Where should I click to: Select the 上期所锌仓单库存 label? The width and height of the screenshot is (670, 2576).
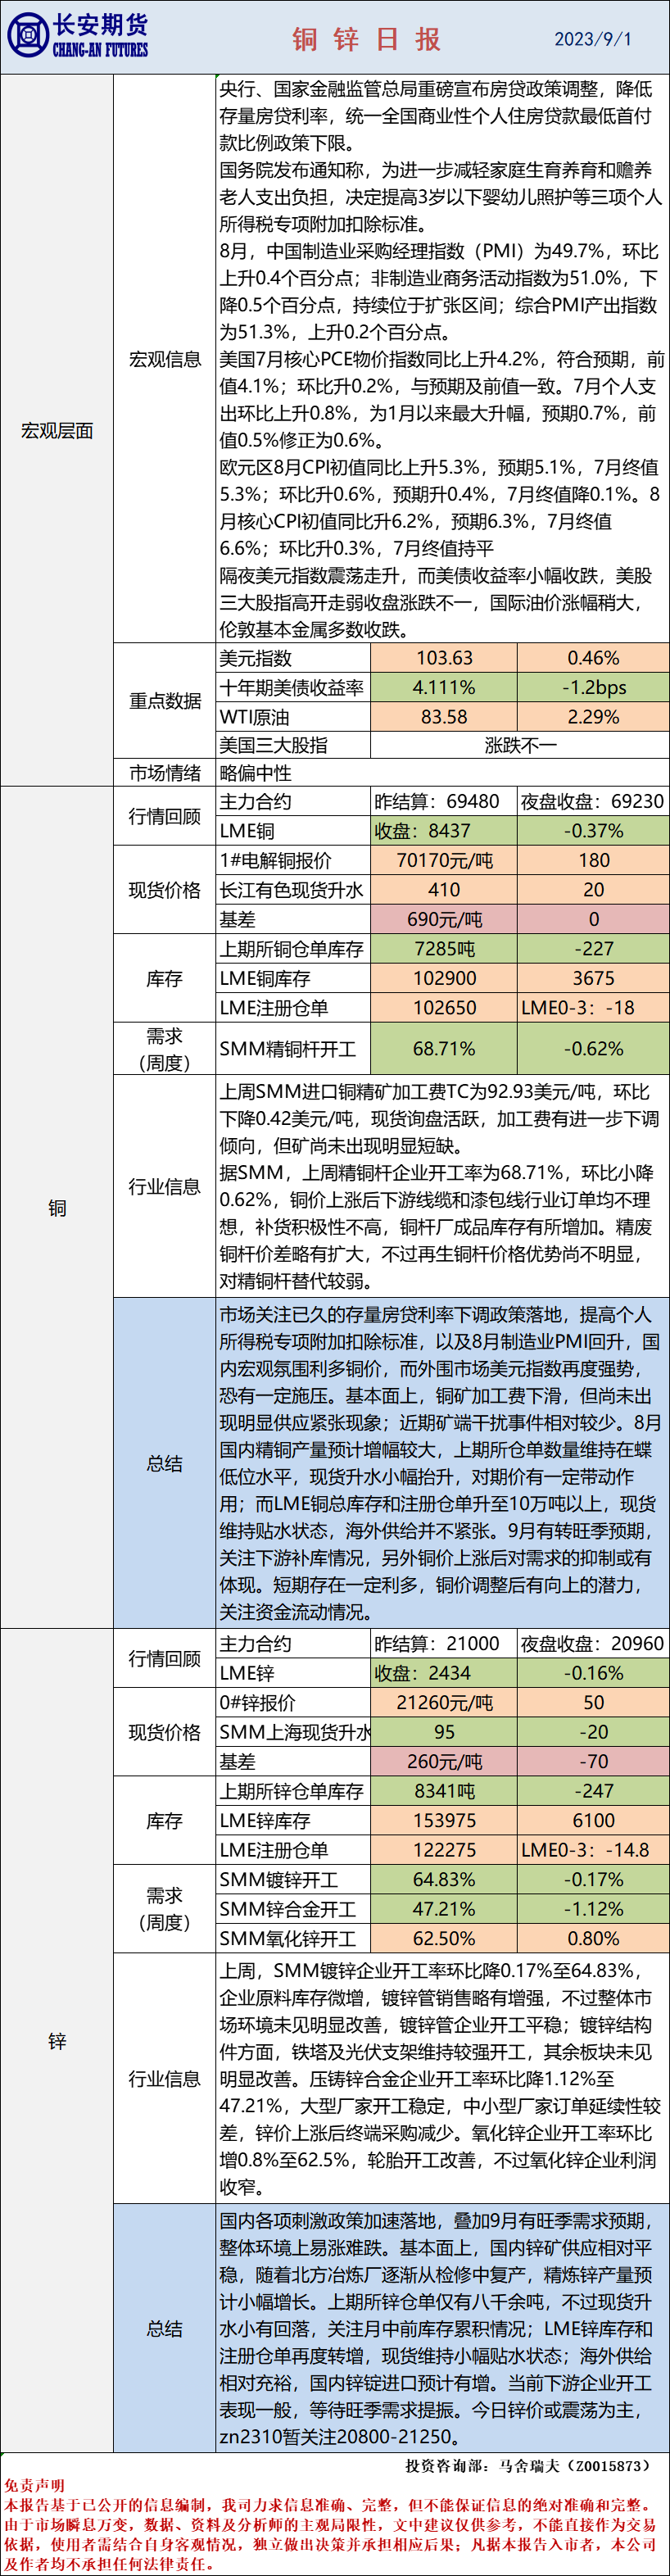292,1791
